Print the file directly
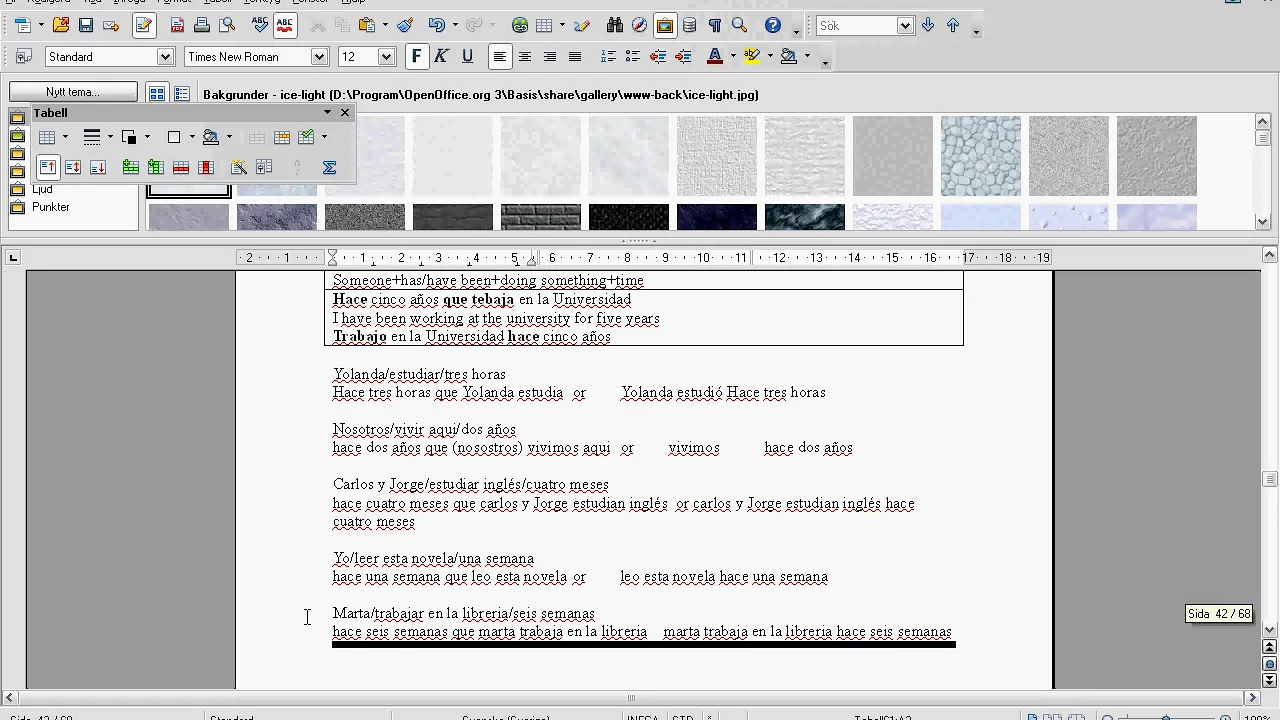Screen dimensions: 1280x720 click(202, 25)
